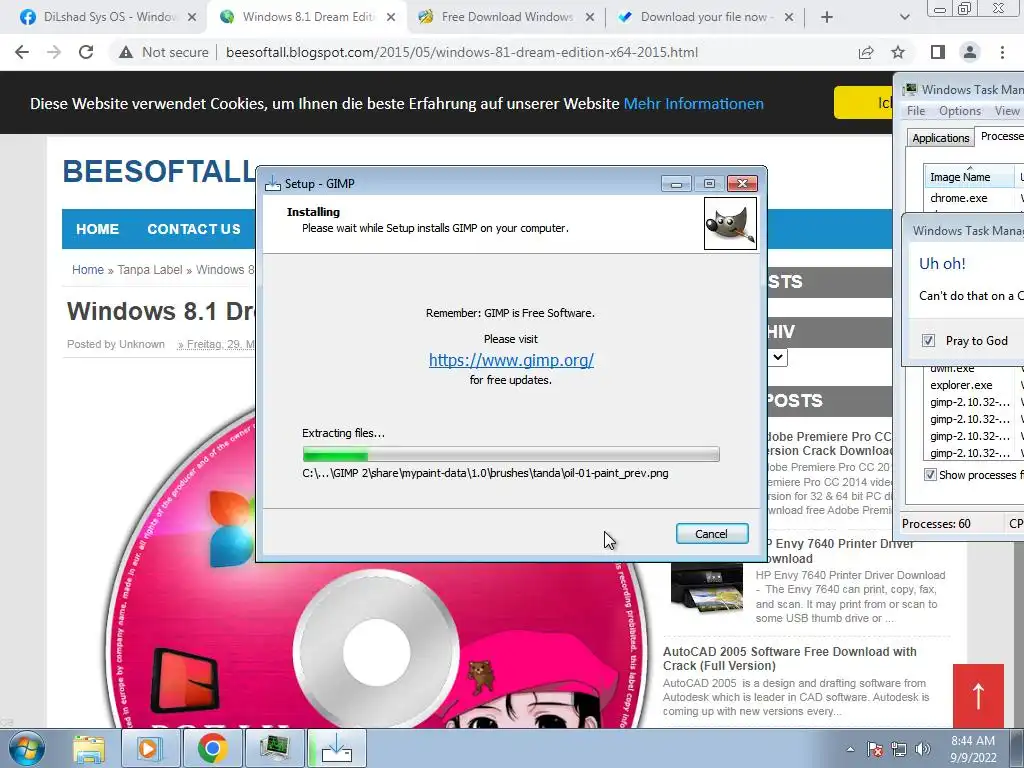1024x768 pixels.
Task: Open File Explorer from the taskbar
Action: coord(89,748)
